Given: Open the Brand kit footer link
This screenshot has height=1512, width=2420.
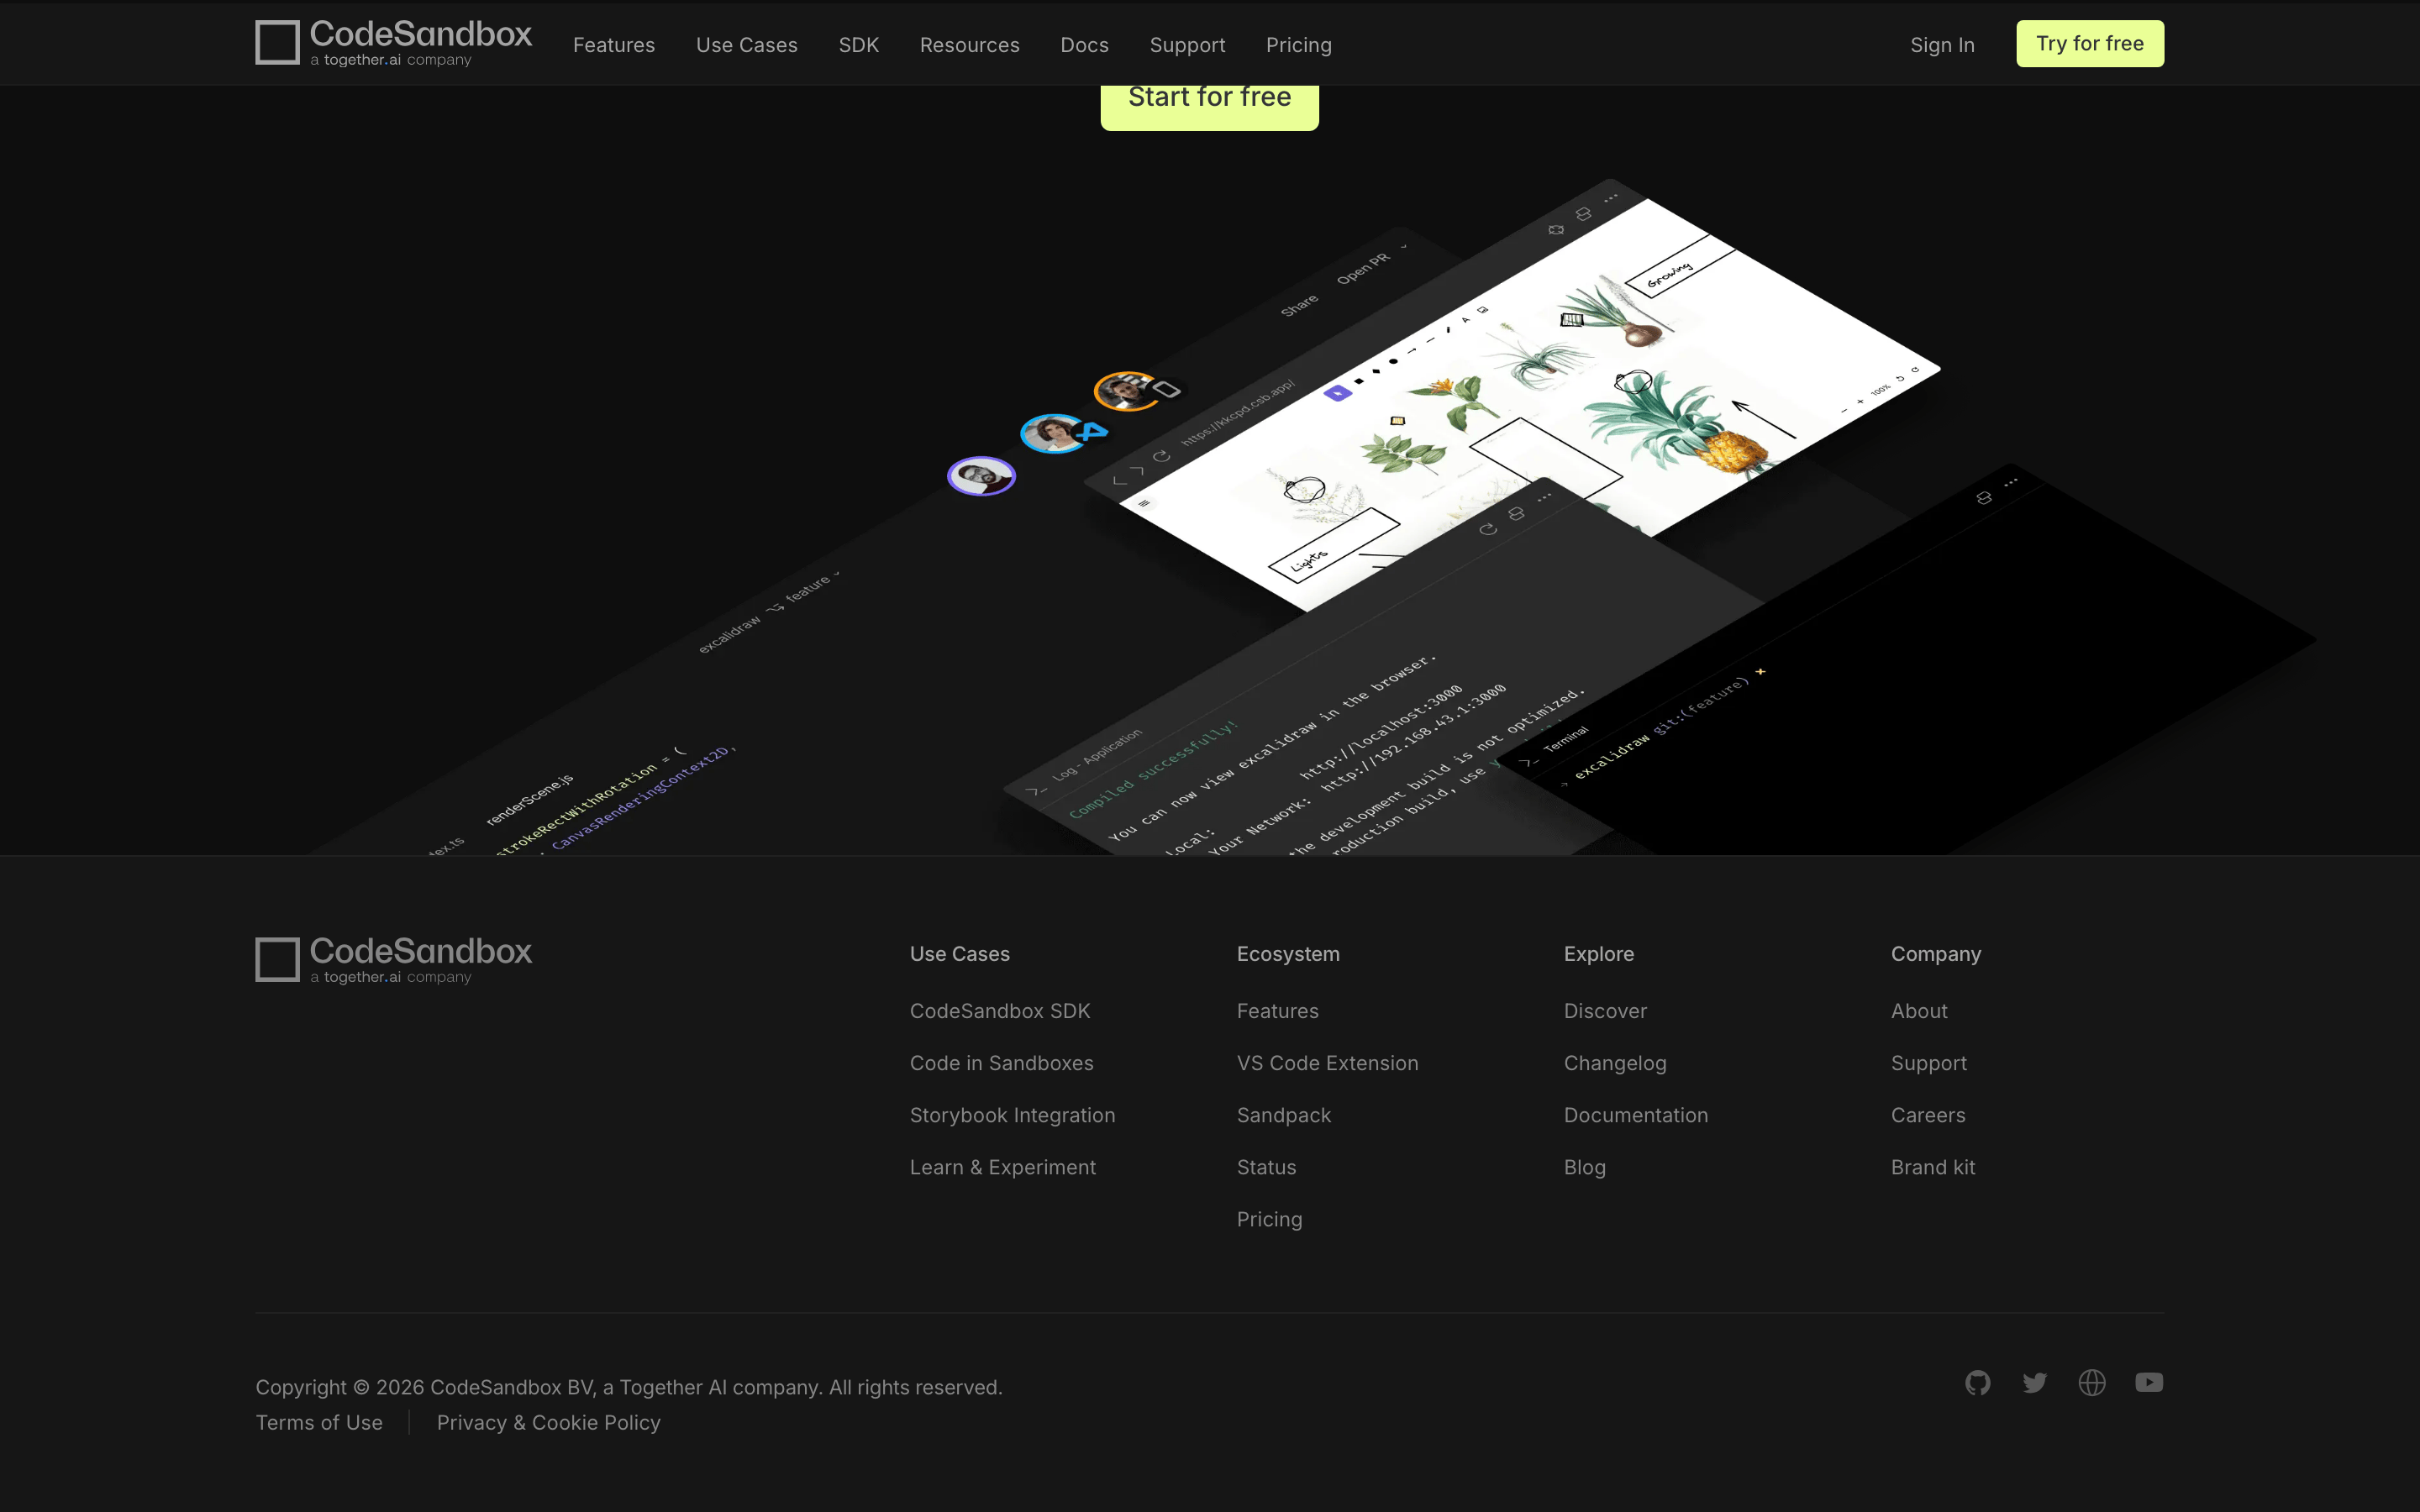Looking at the screenshot, I should tap(1932, 1167).
